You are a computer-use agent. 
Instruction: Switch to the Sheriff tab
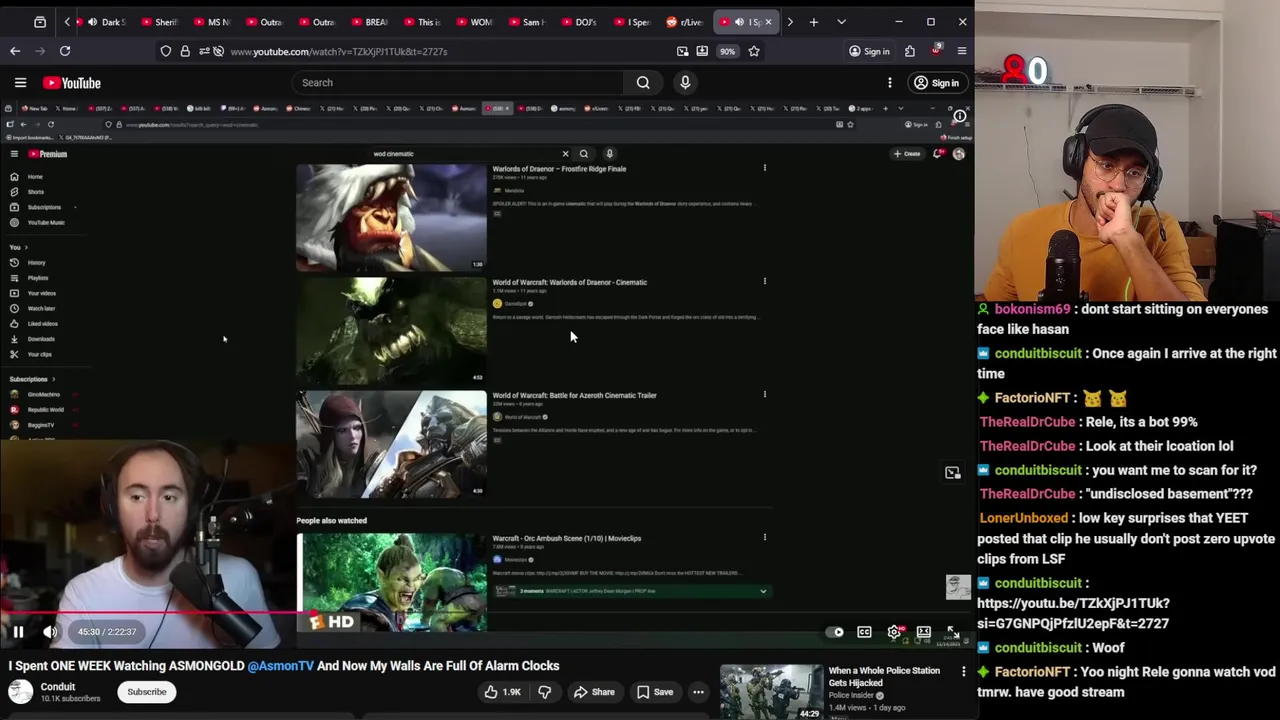coord(160,22)
